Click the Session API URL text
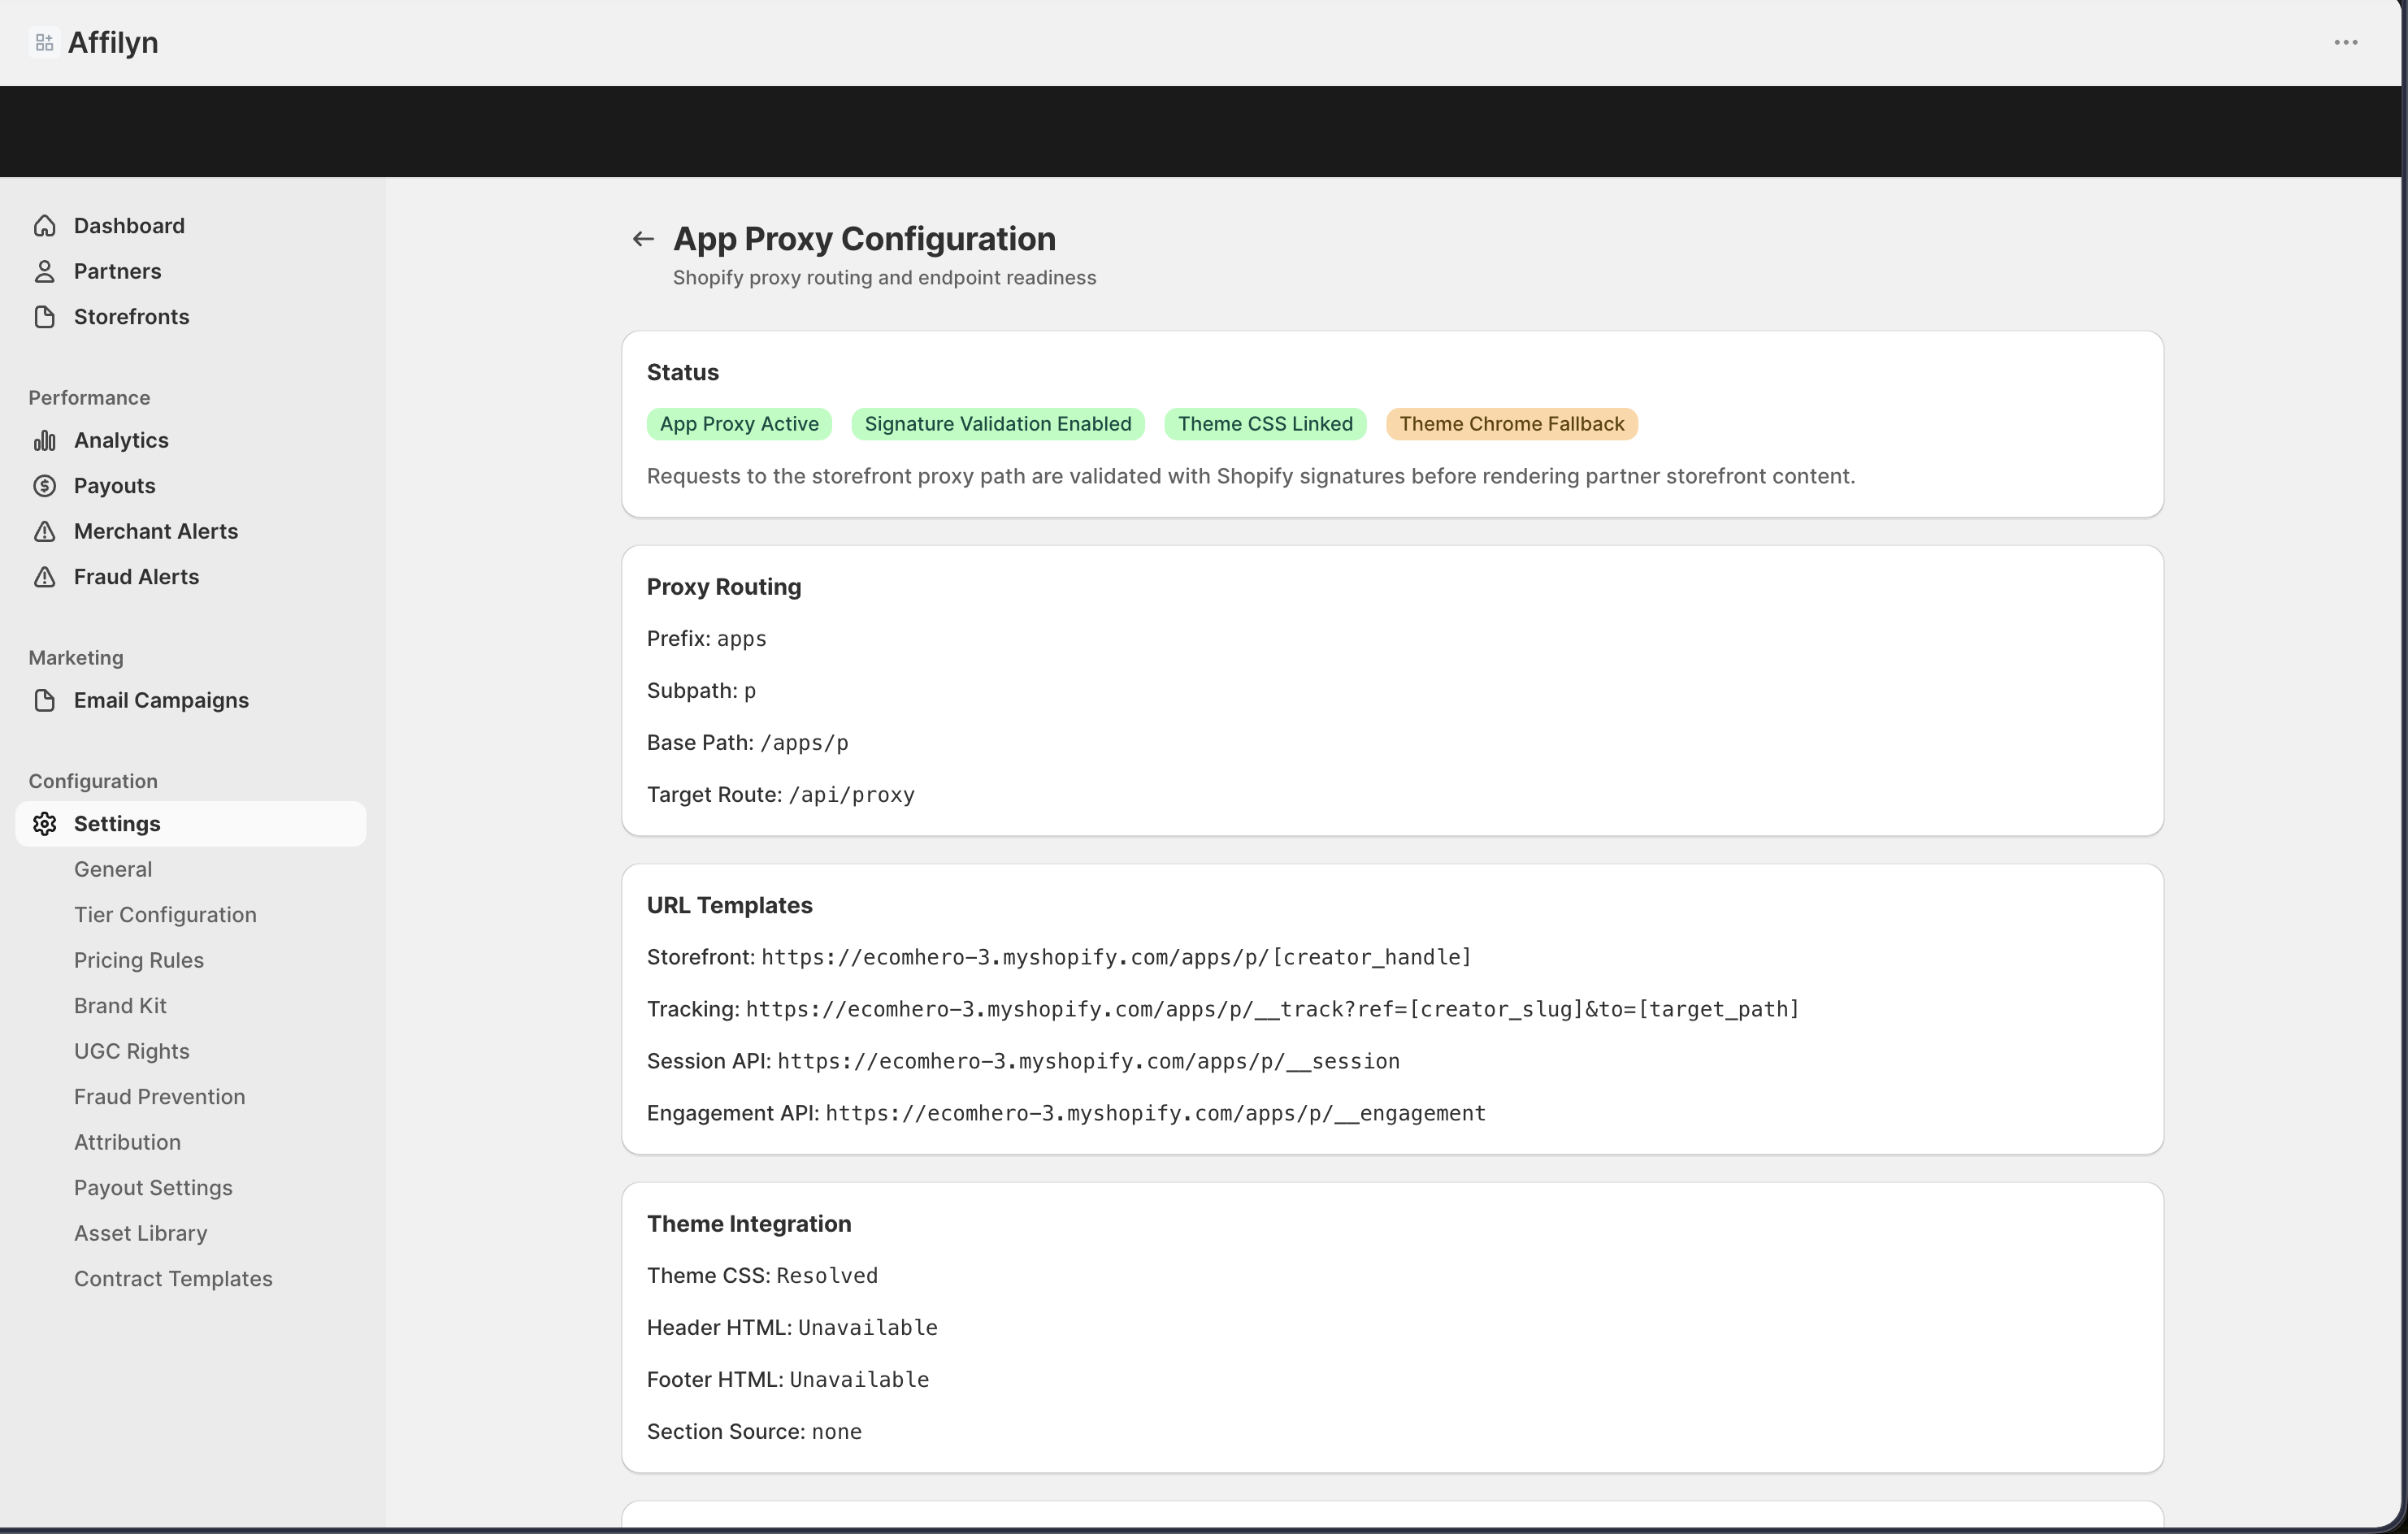2408x1534 pixels. pos(1089,1062)
